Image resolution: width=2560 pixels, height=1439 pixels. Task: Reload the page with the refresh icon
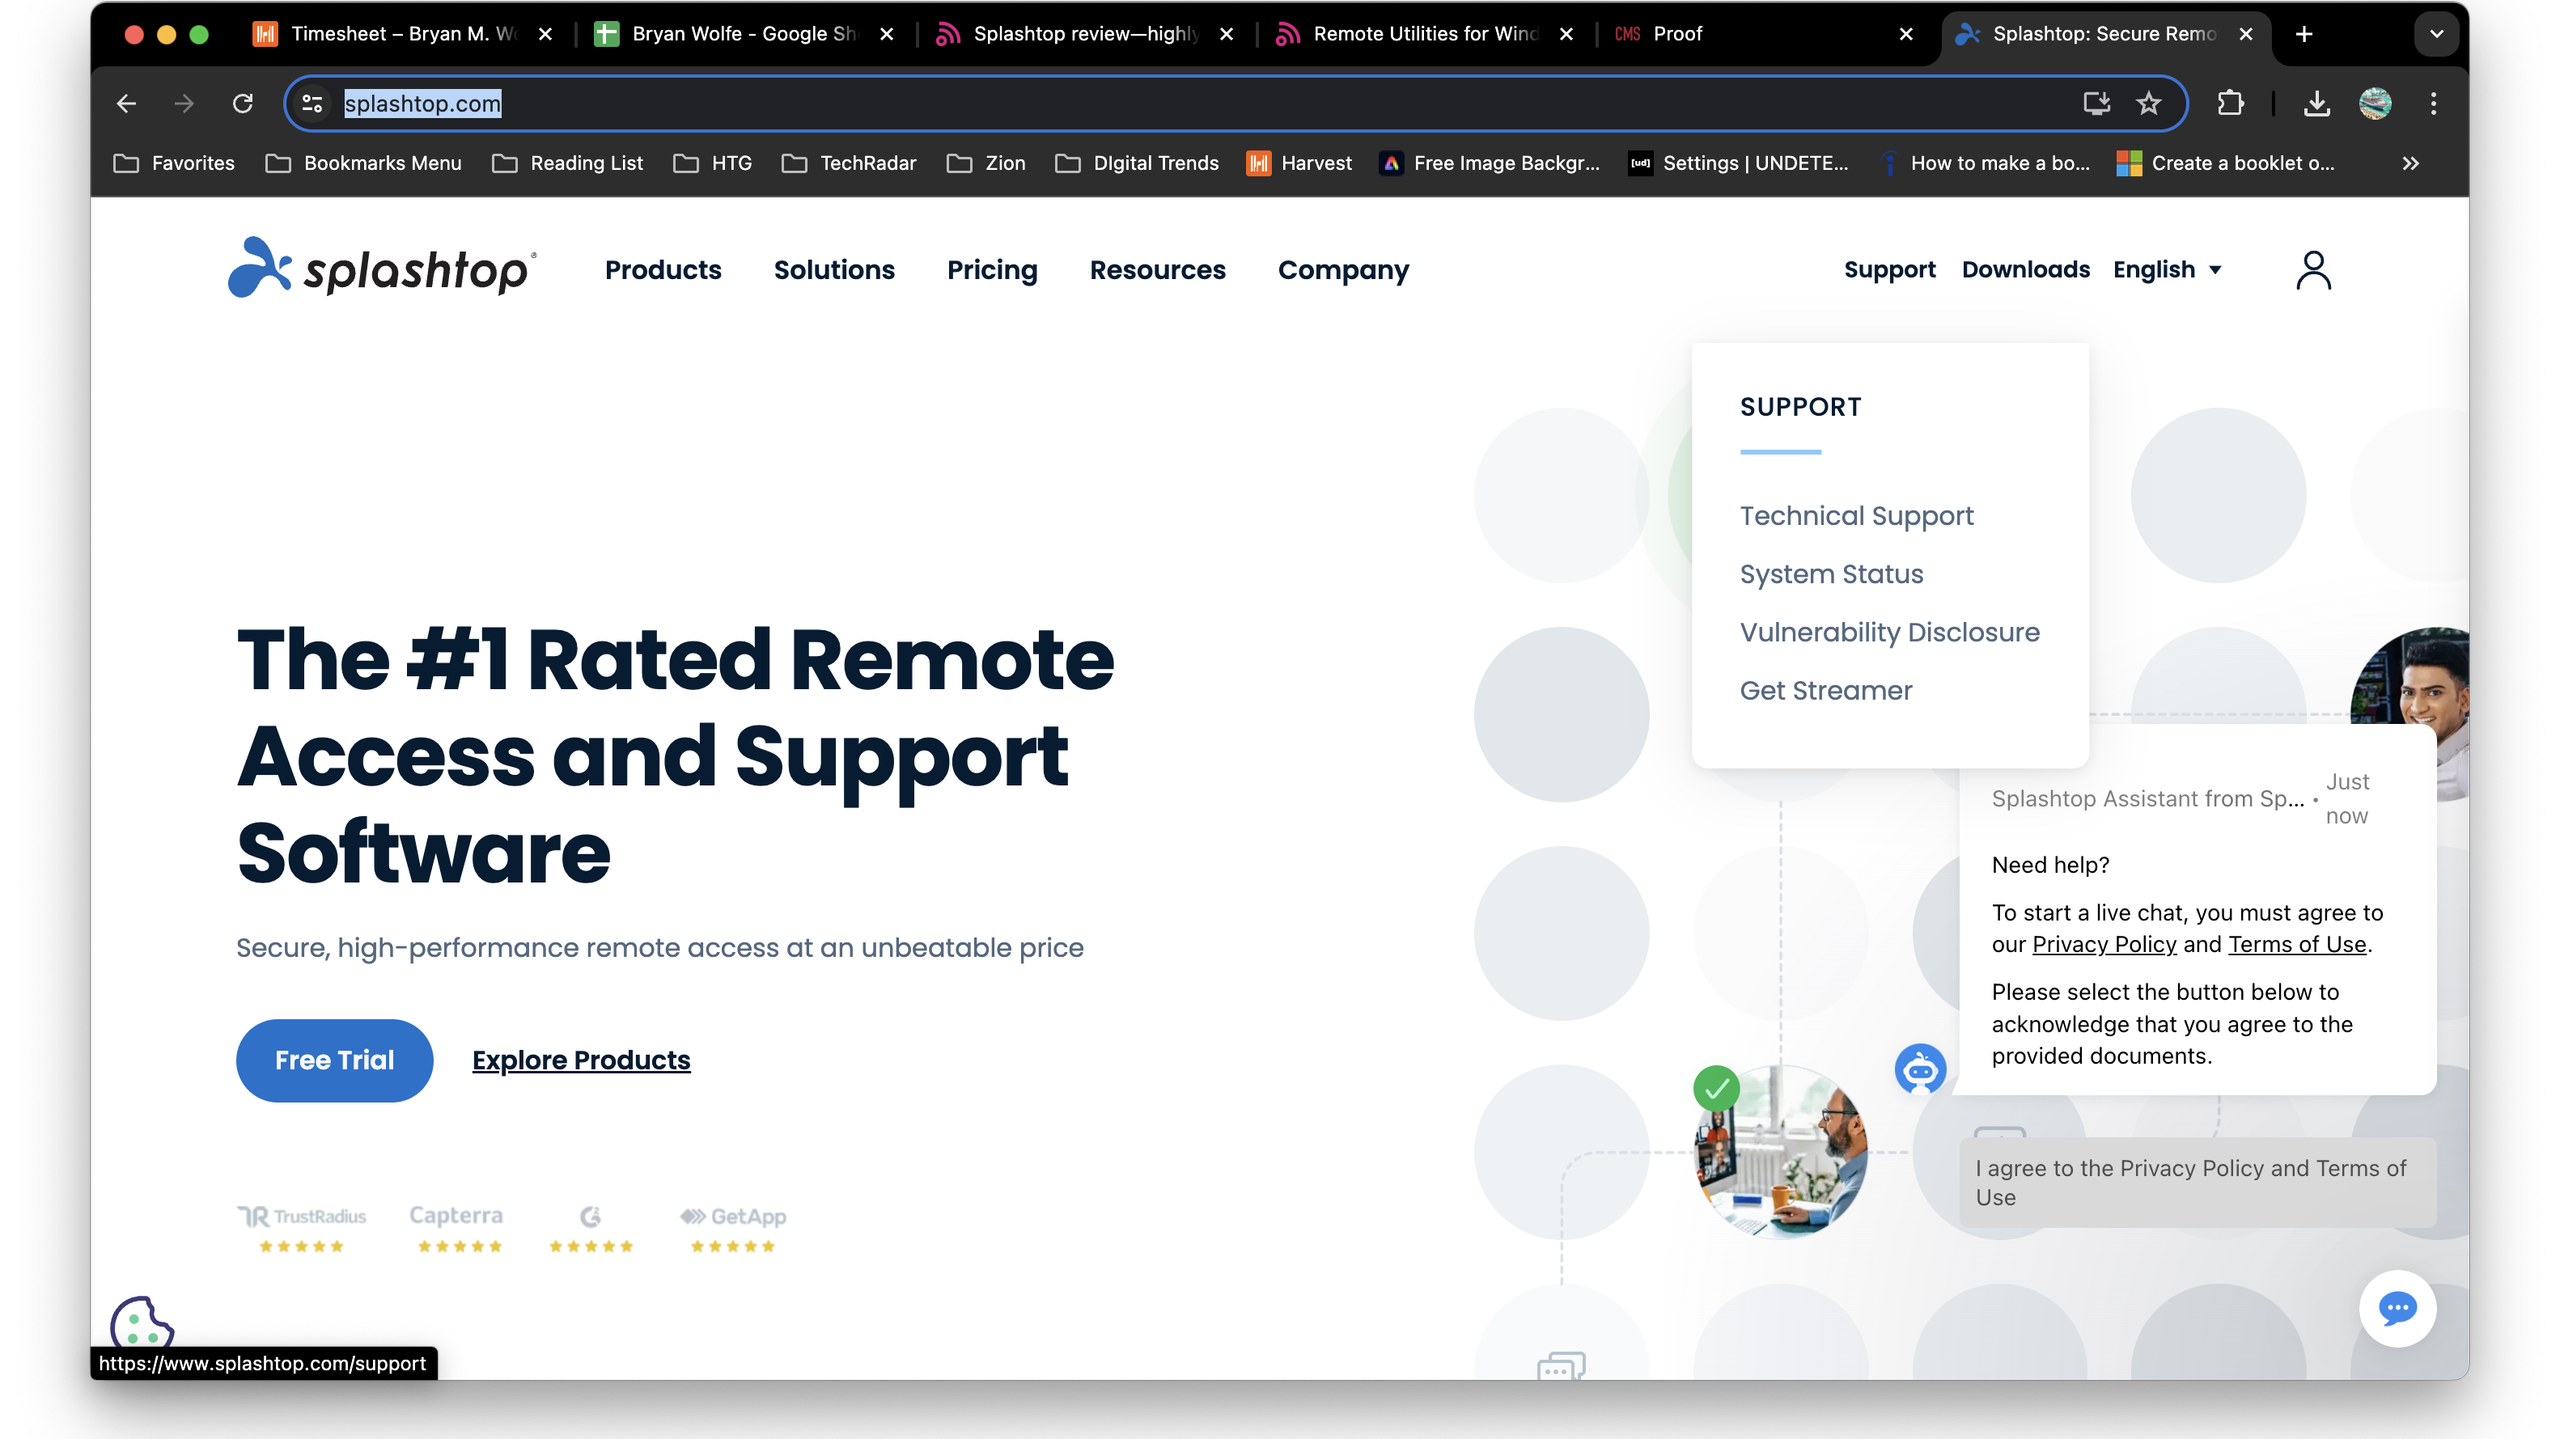coord(243,103)
